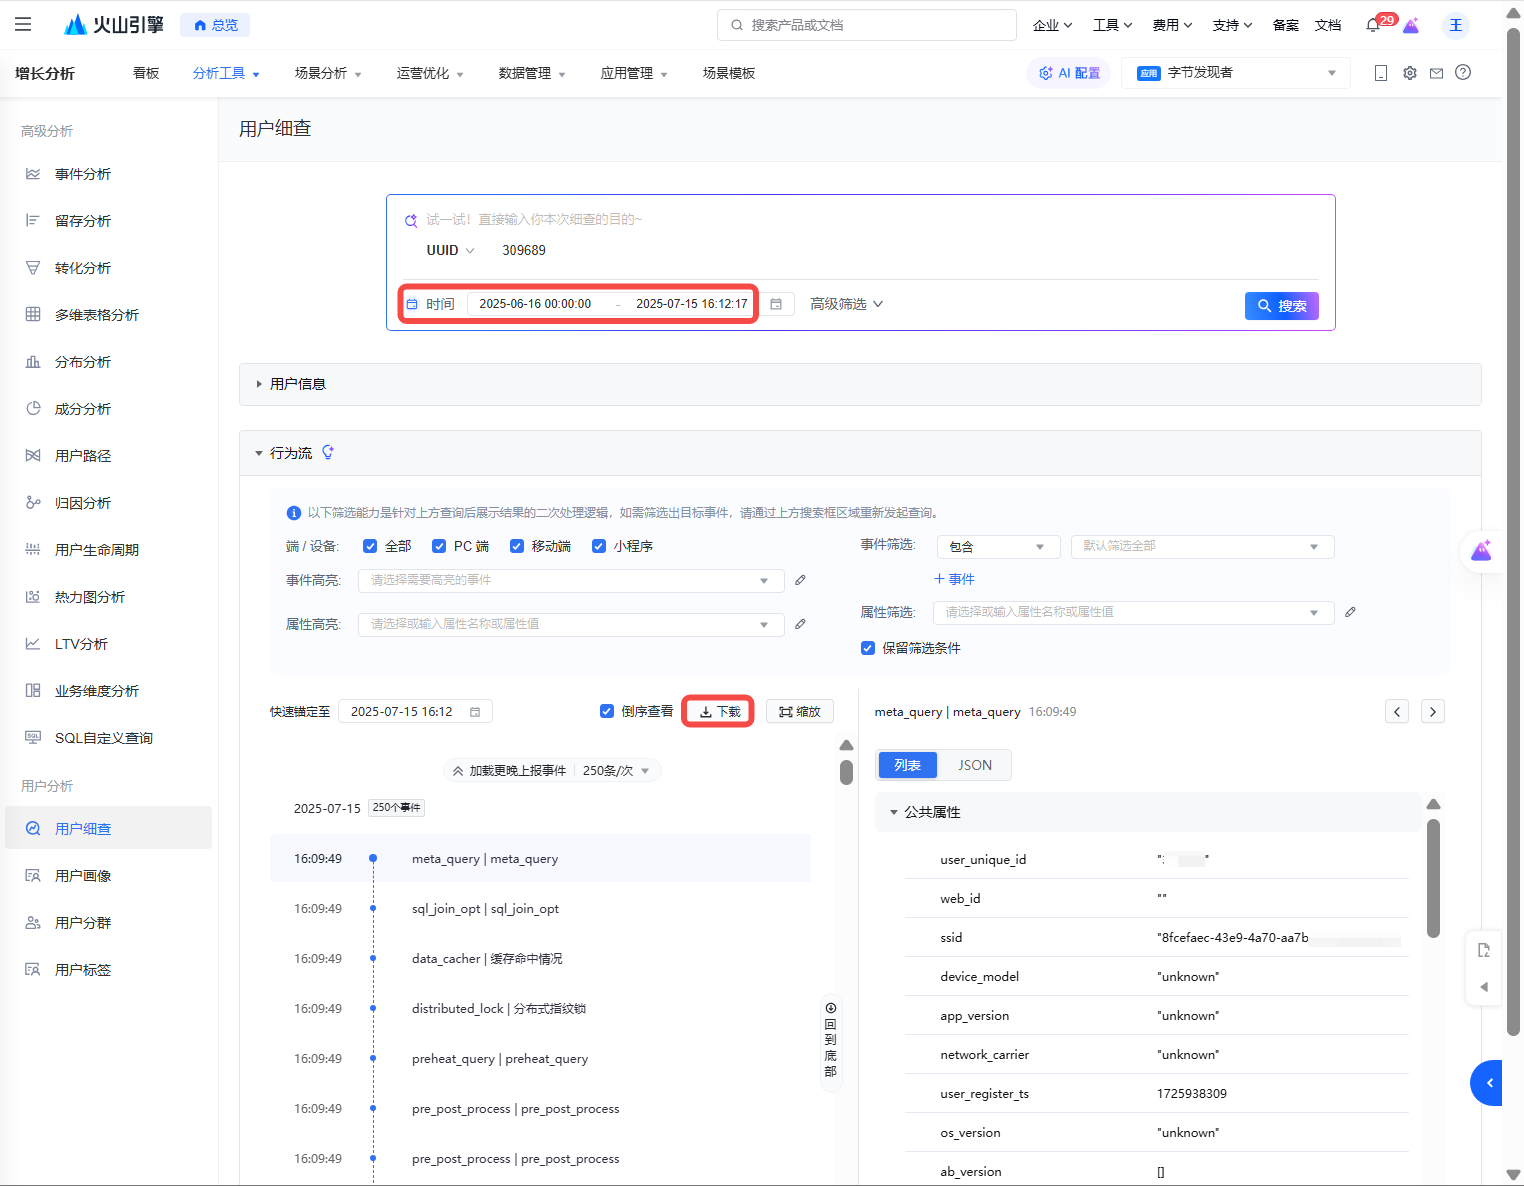Click the help question mark icon
Screen dimensions: 1524x1186
tap(1463, 73)
